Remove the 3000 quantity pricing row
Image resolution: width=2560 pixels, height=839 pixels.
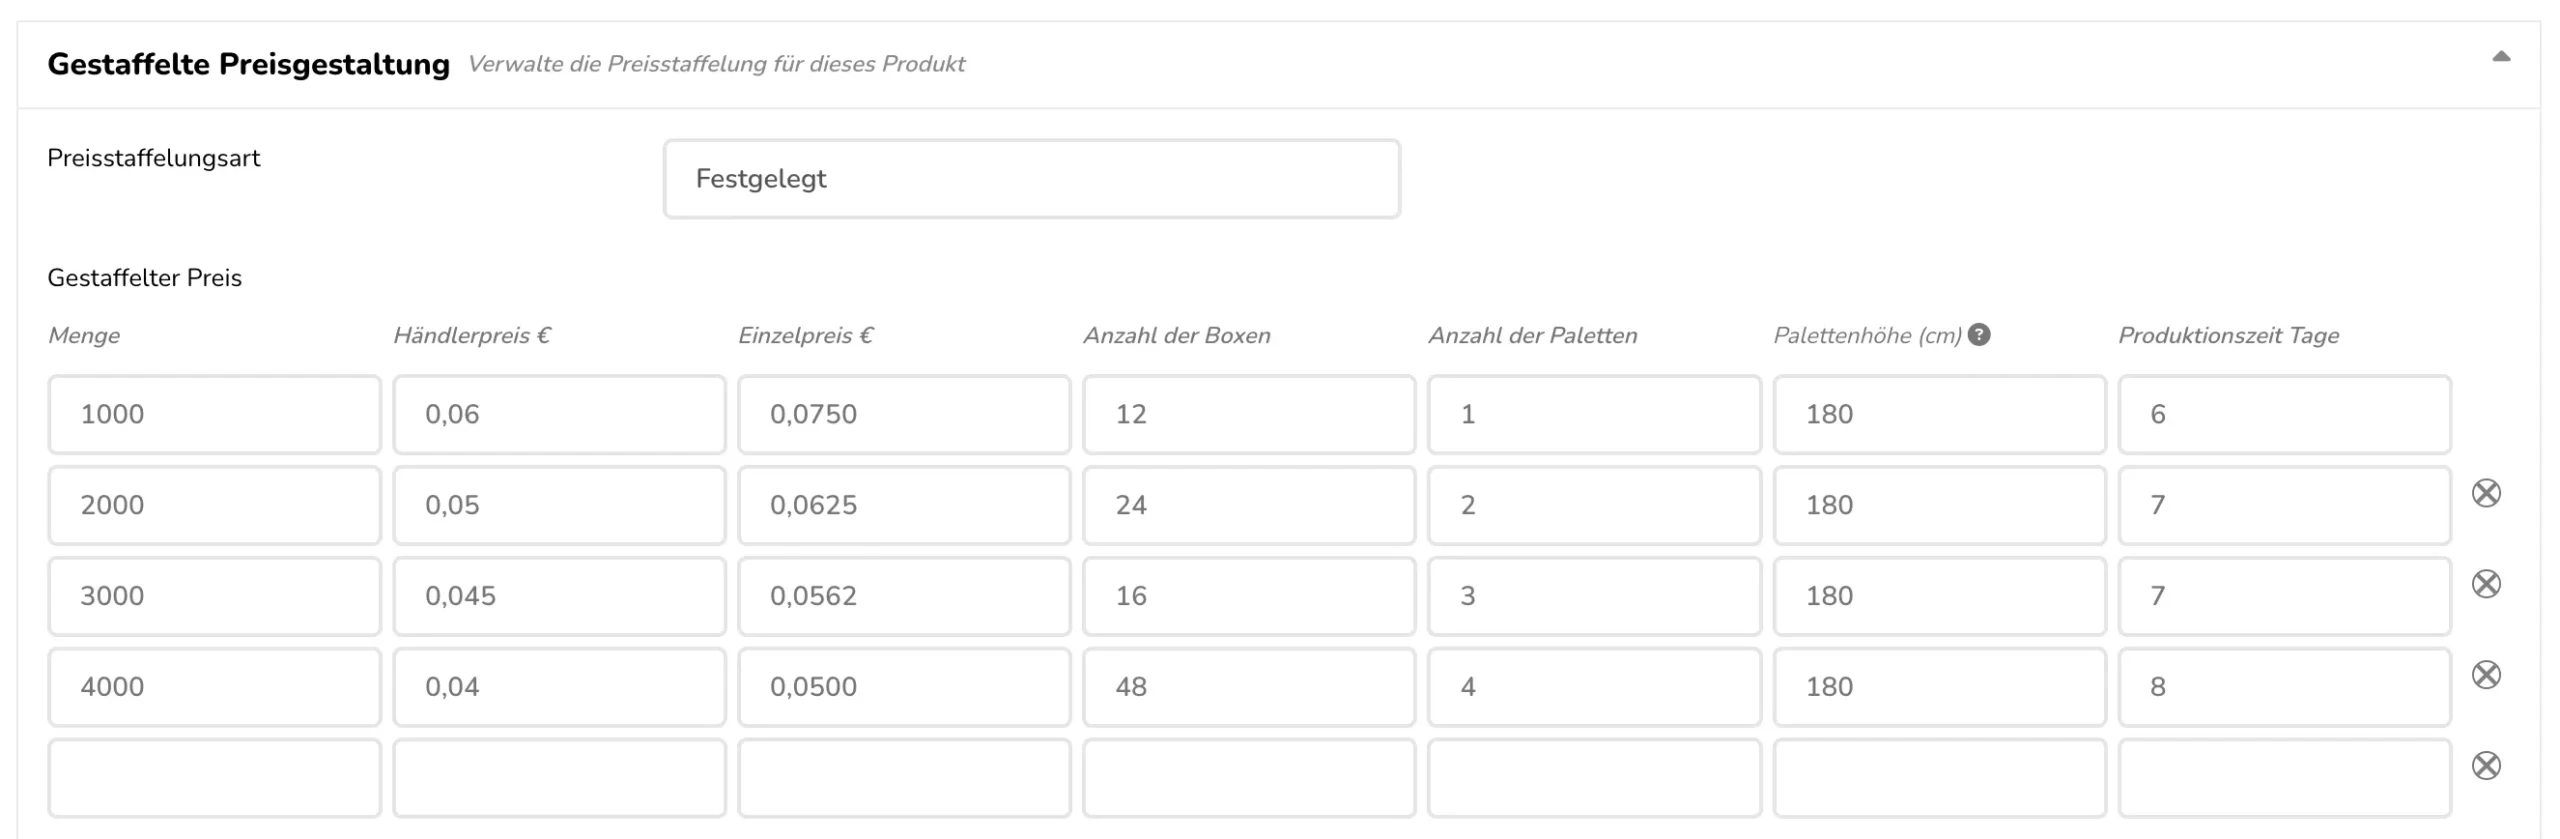[x=2486, y=584]
